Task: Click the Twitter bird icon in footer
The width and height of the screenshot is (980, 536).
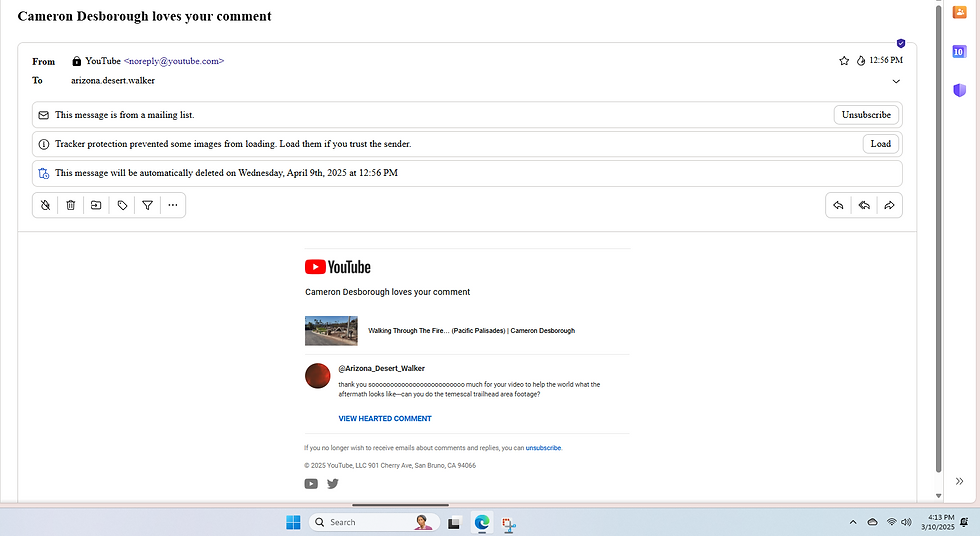Action: click(x=332, y=484)
